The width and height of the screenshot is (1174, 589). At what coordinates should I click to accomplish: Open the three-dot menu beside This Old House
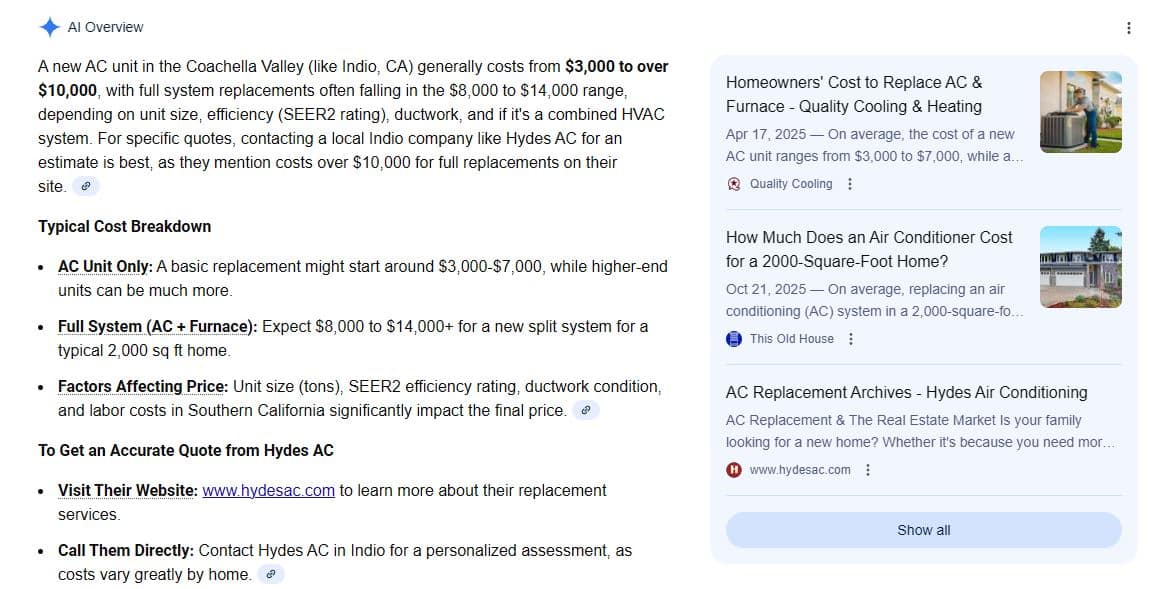850,339
